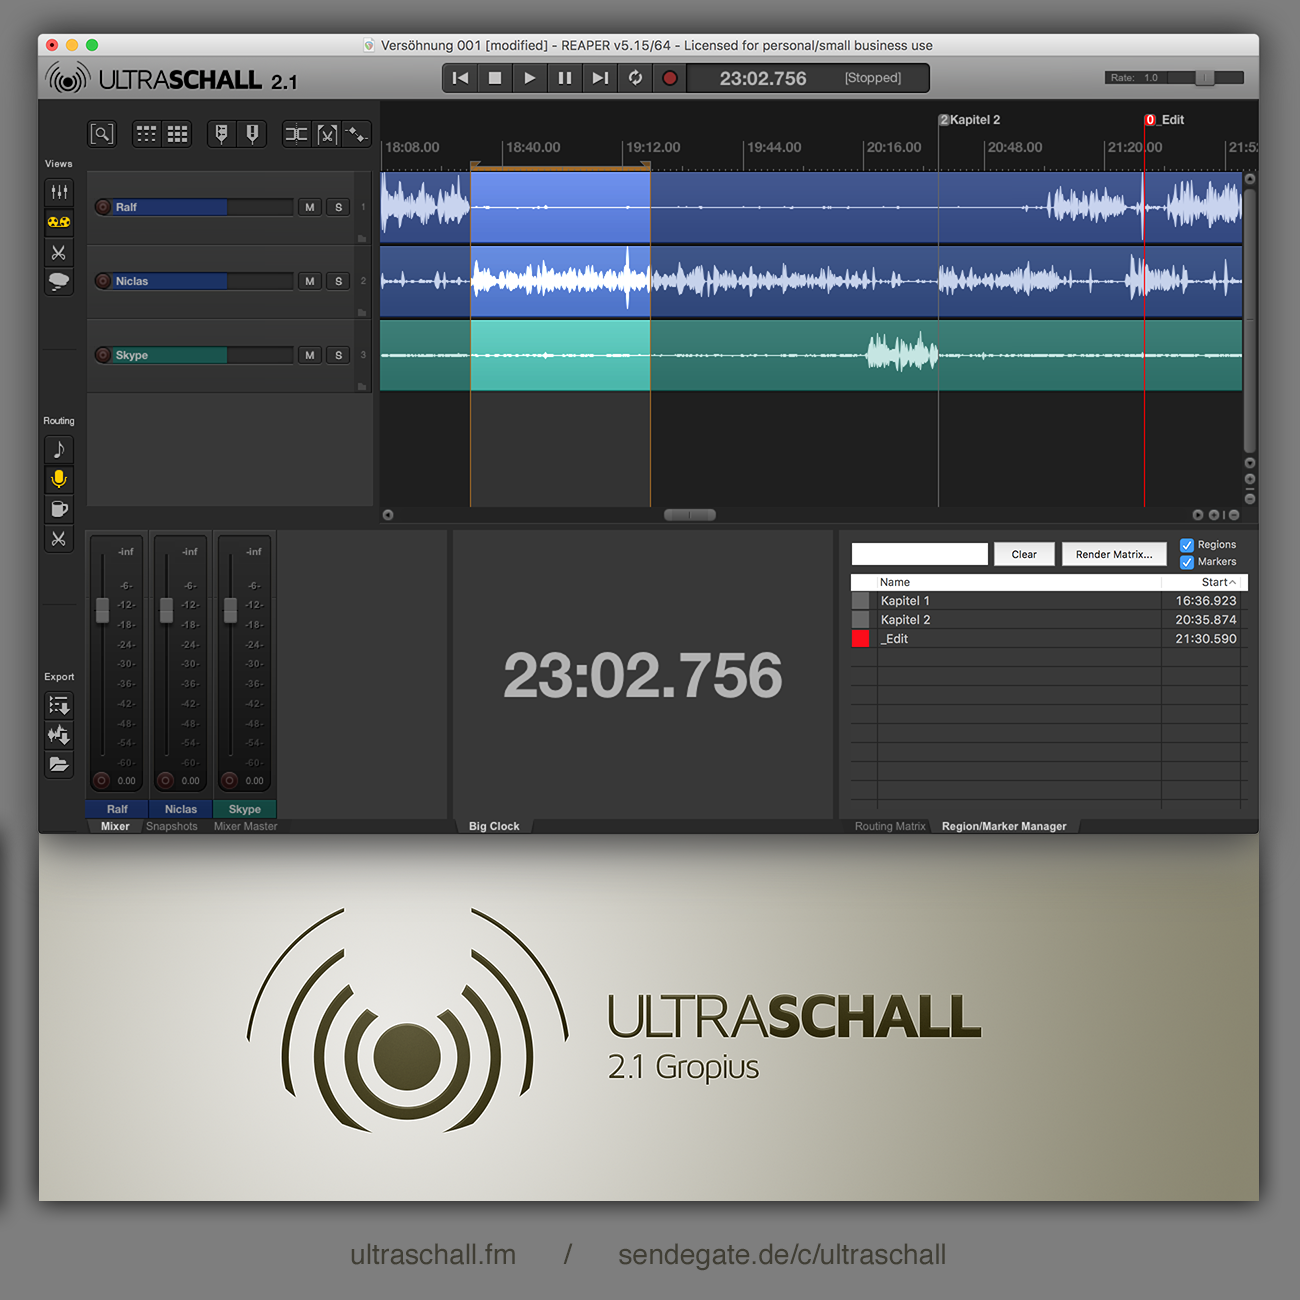Open the folder export icon
The height and width of the screenshot is (1300, 1300).
[x=59, y=765]
